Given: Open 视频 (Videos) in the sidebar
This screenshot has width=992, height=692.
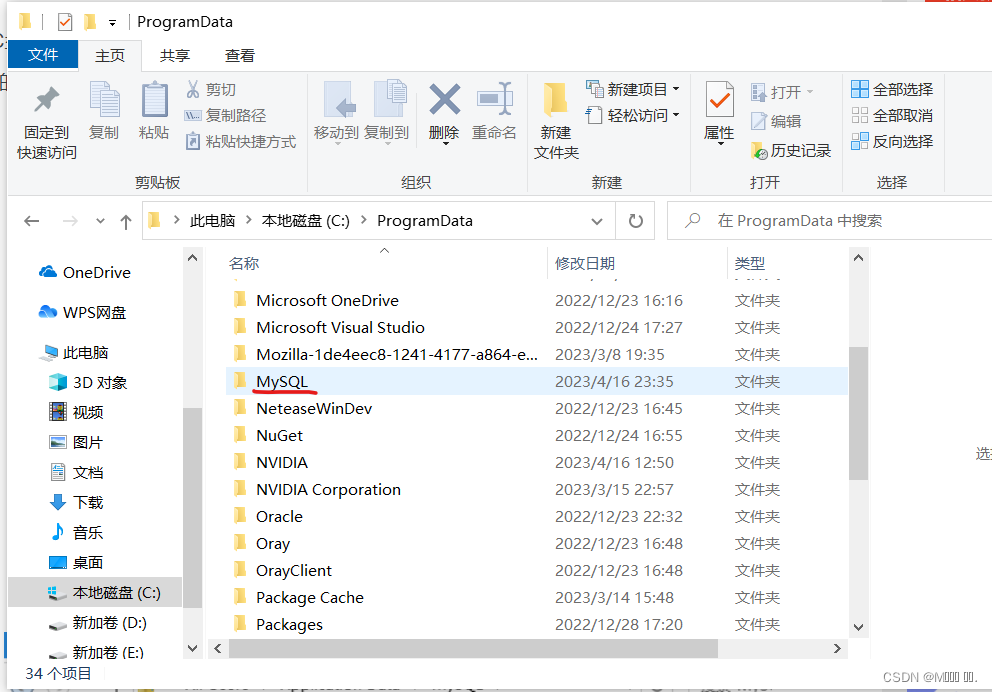Looking at the screenshot, I should click(76, 412).
